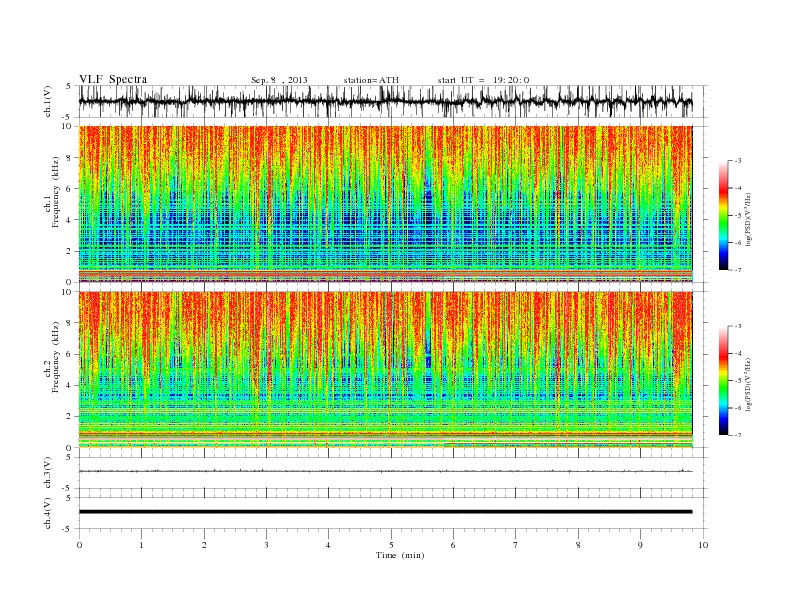
Task: Click the thick ch.4 waveform trace
Action: 386,512
